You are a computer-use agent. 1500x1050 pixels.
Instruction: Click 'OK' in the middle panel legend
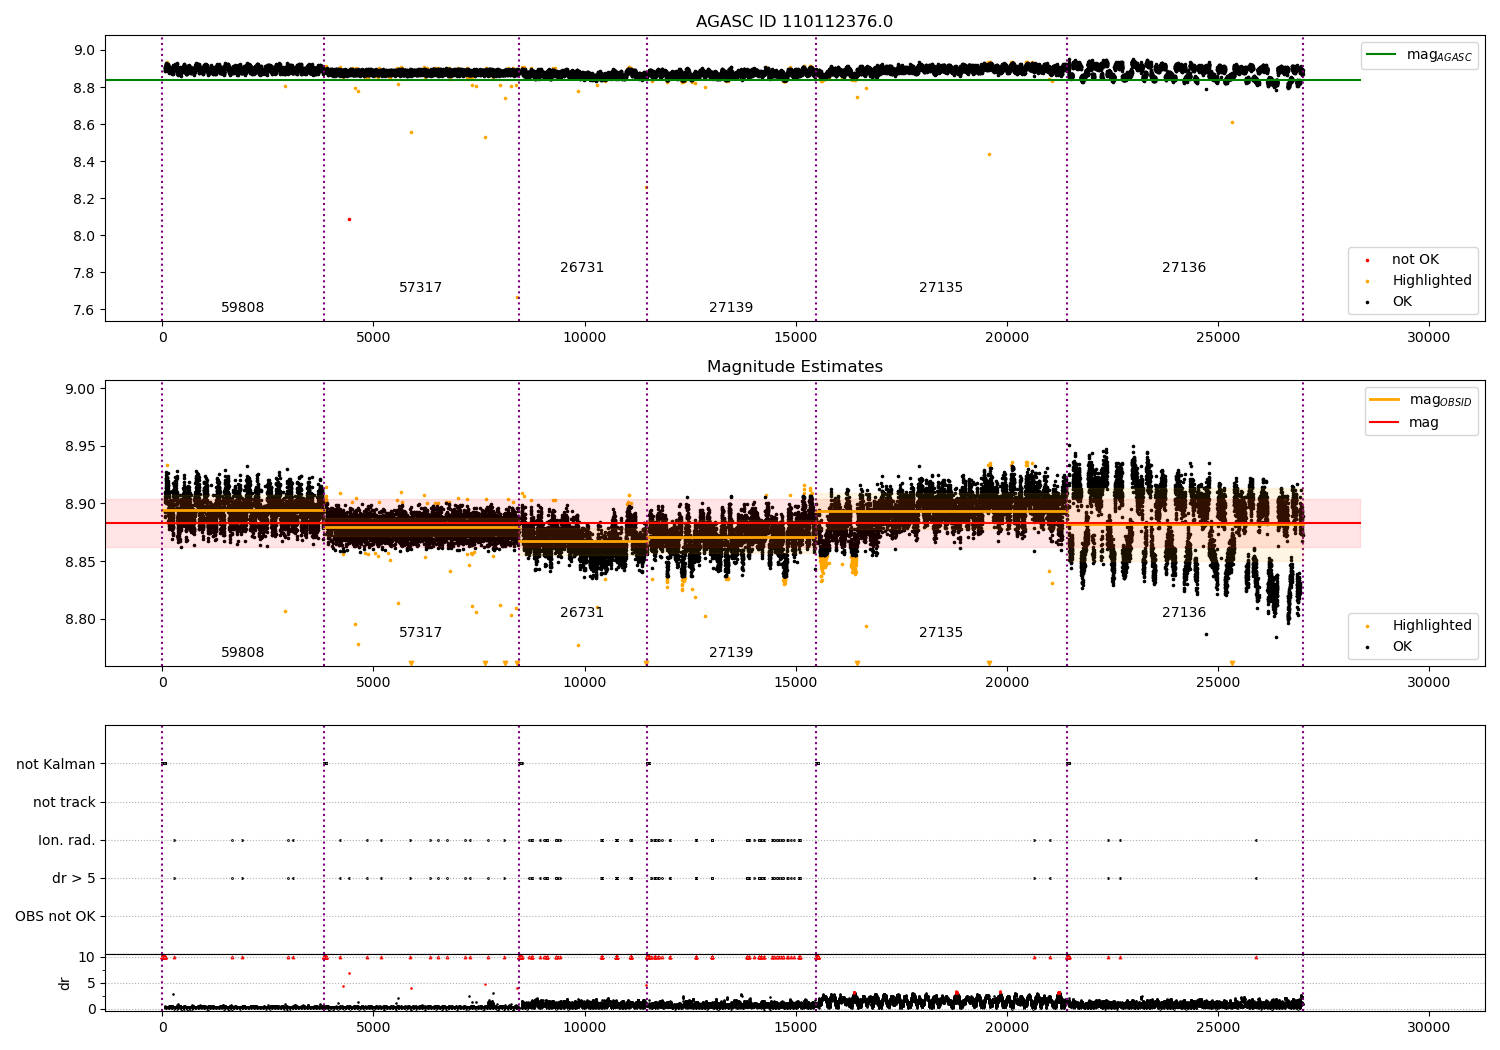click(1401, 647)
